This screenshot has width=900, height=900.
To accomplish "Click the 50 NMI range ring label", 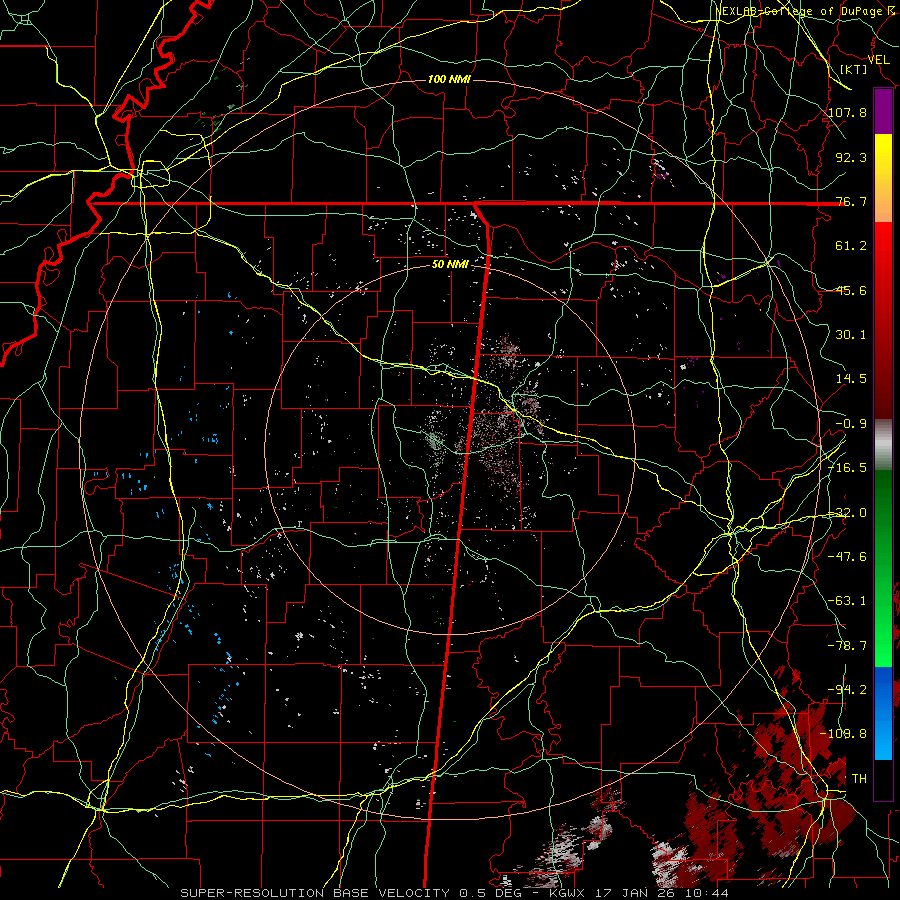I will (450, 264).
